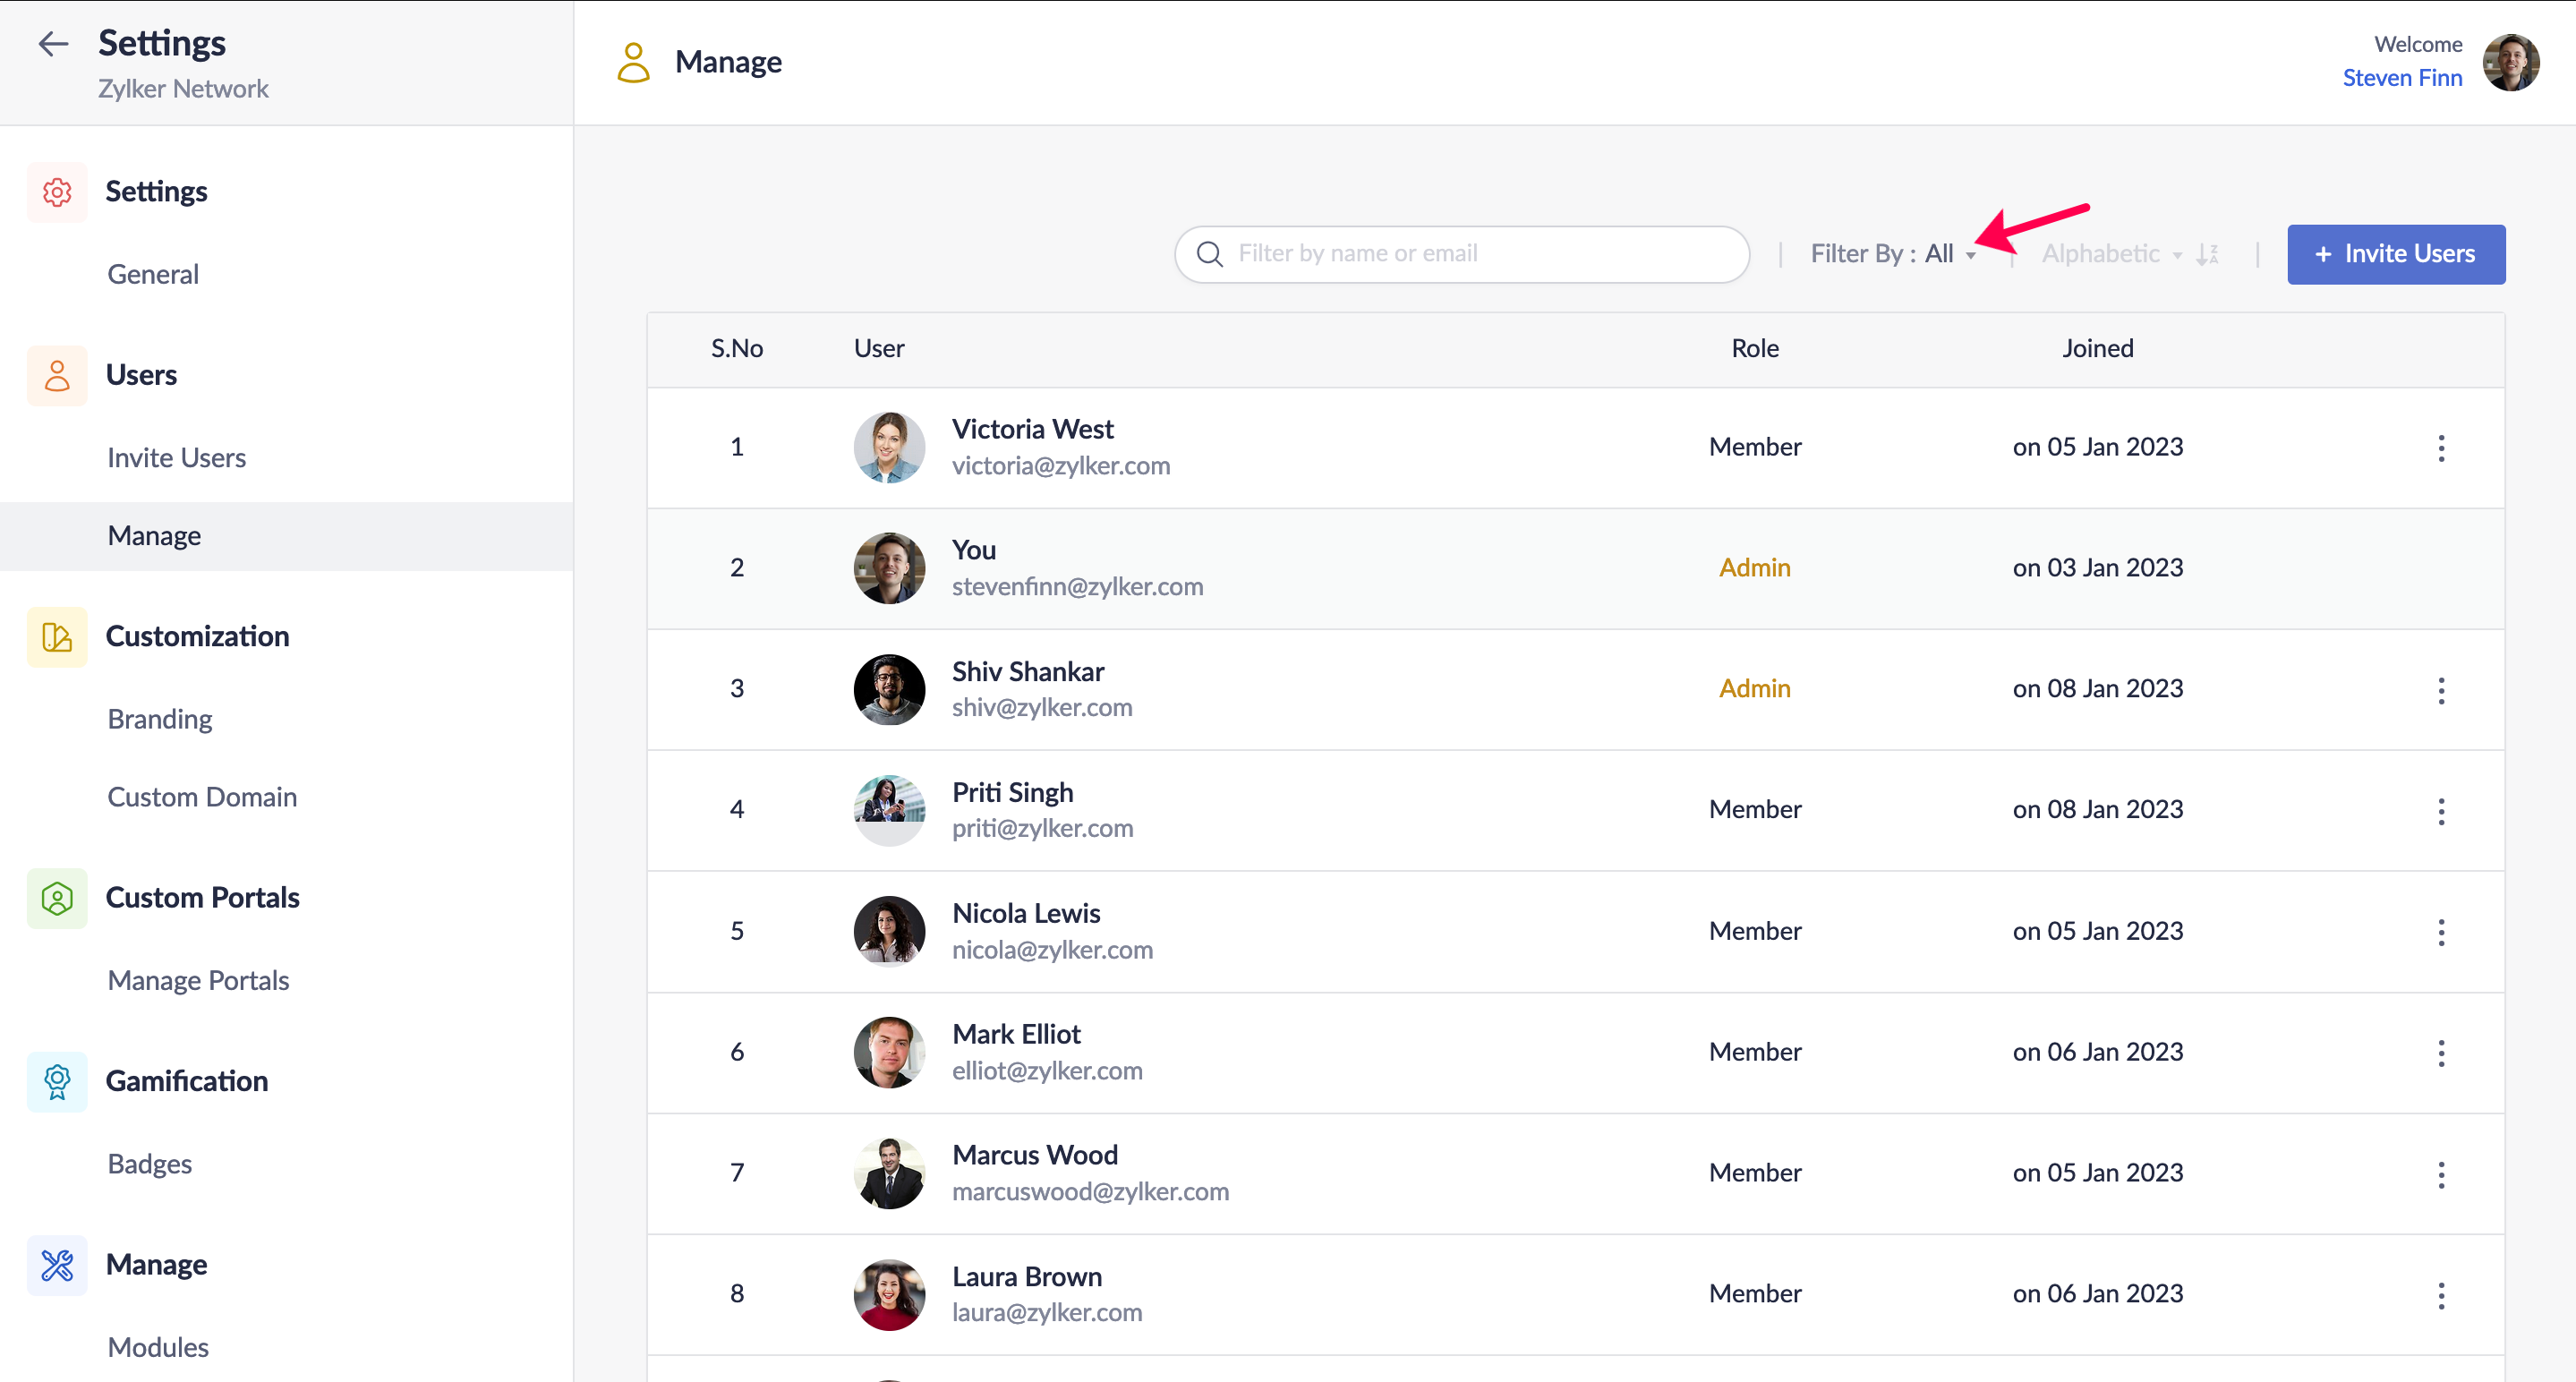Click the back arrow beside Settings

[x=52, y=44]
